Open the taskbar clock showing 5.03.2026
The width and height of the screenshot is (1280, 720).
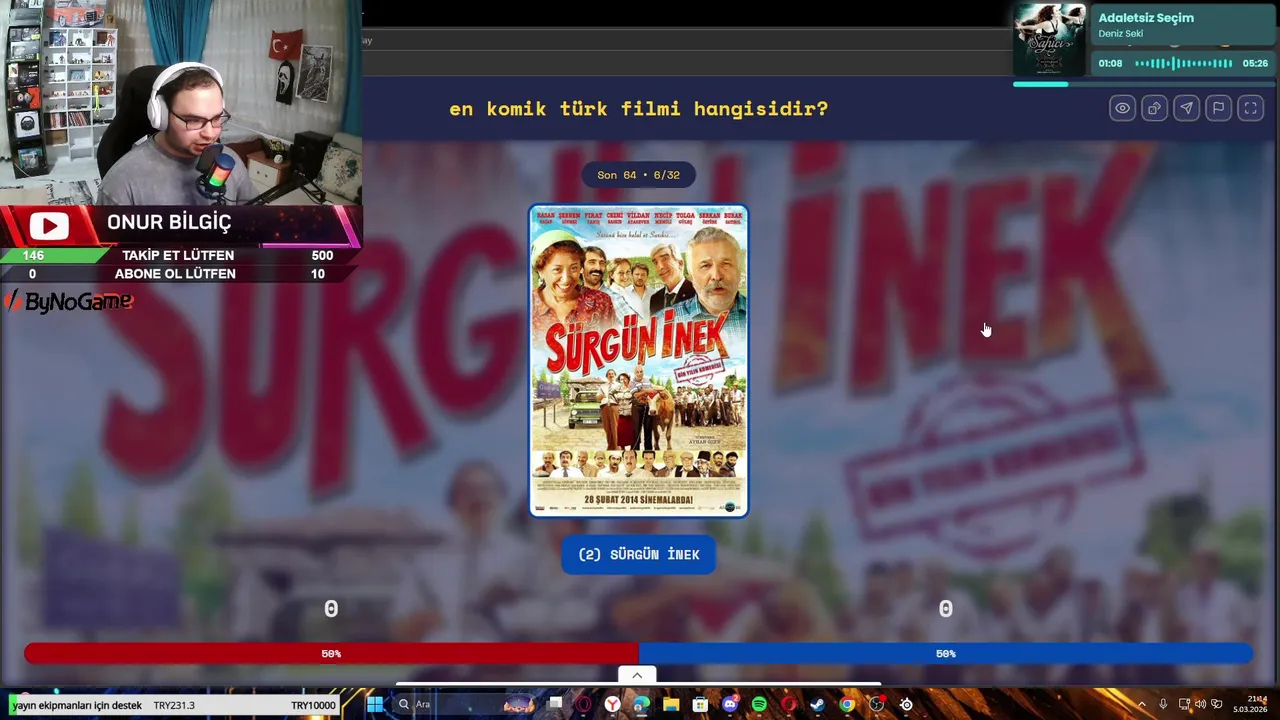1251,704
